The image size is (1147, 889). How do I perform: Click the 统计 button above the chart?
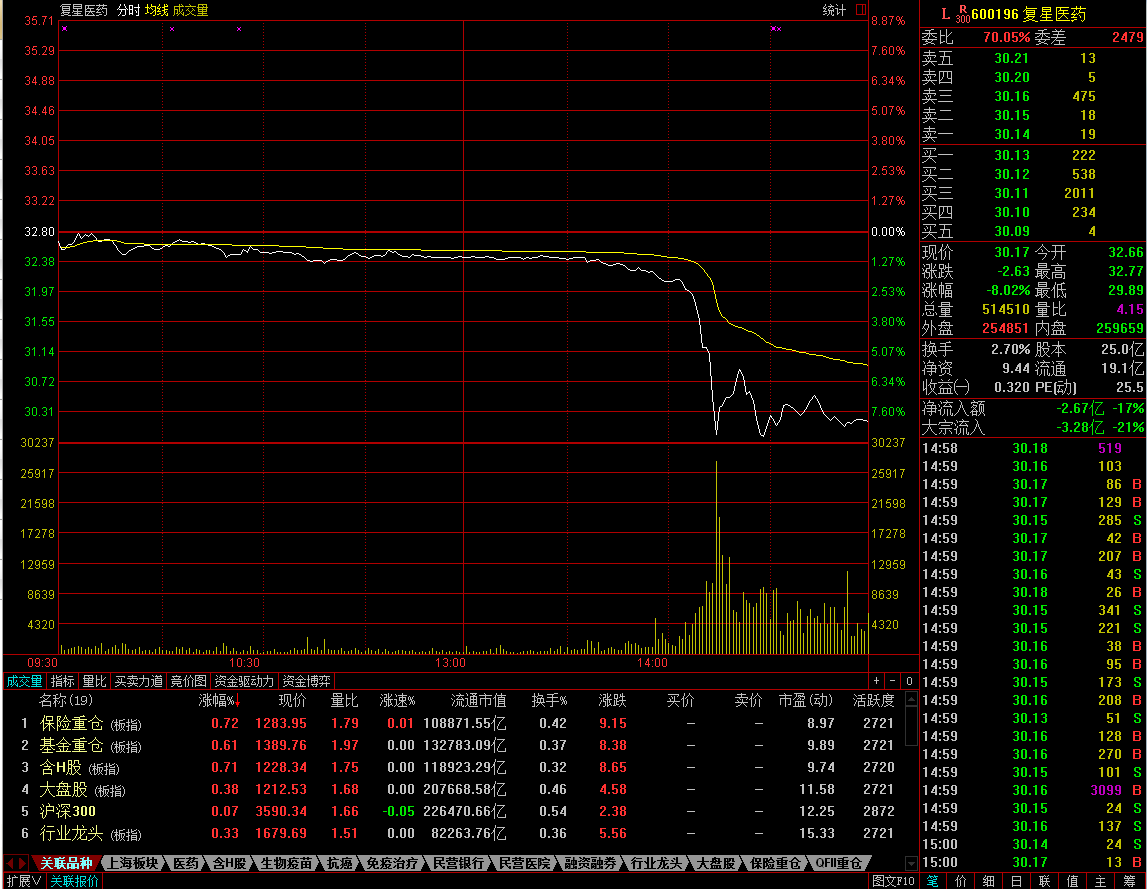[834, 10]
